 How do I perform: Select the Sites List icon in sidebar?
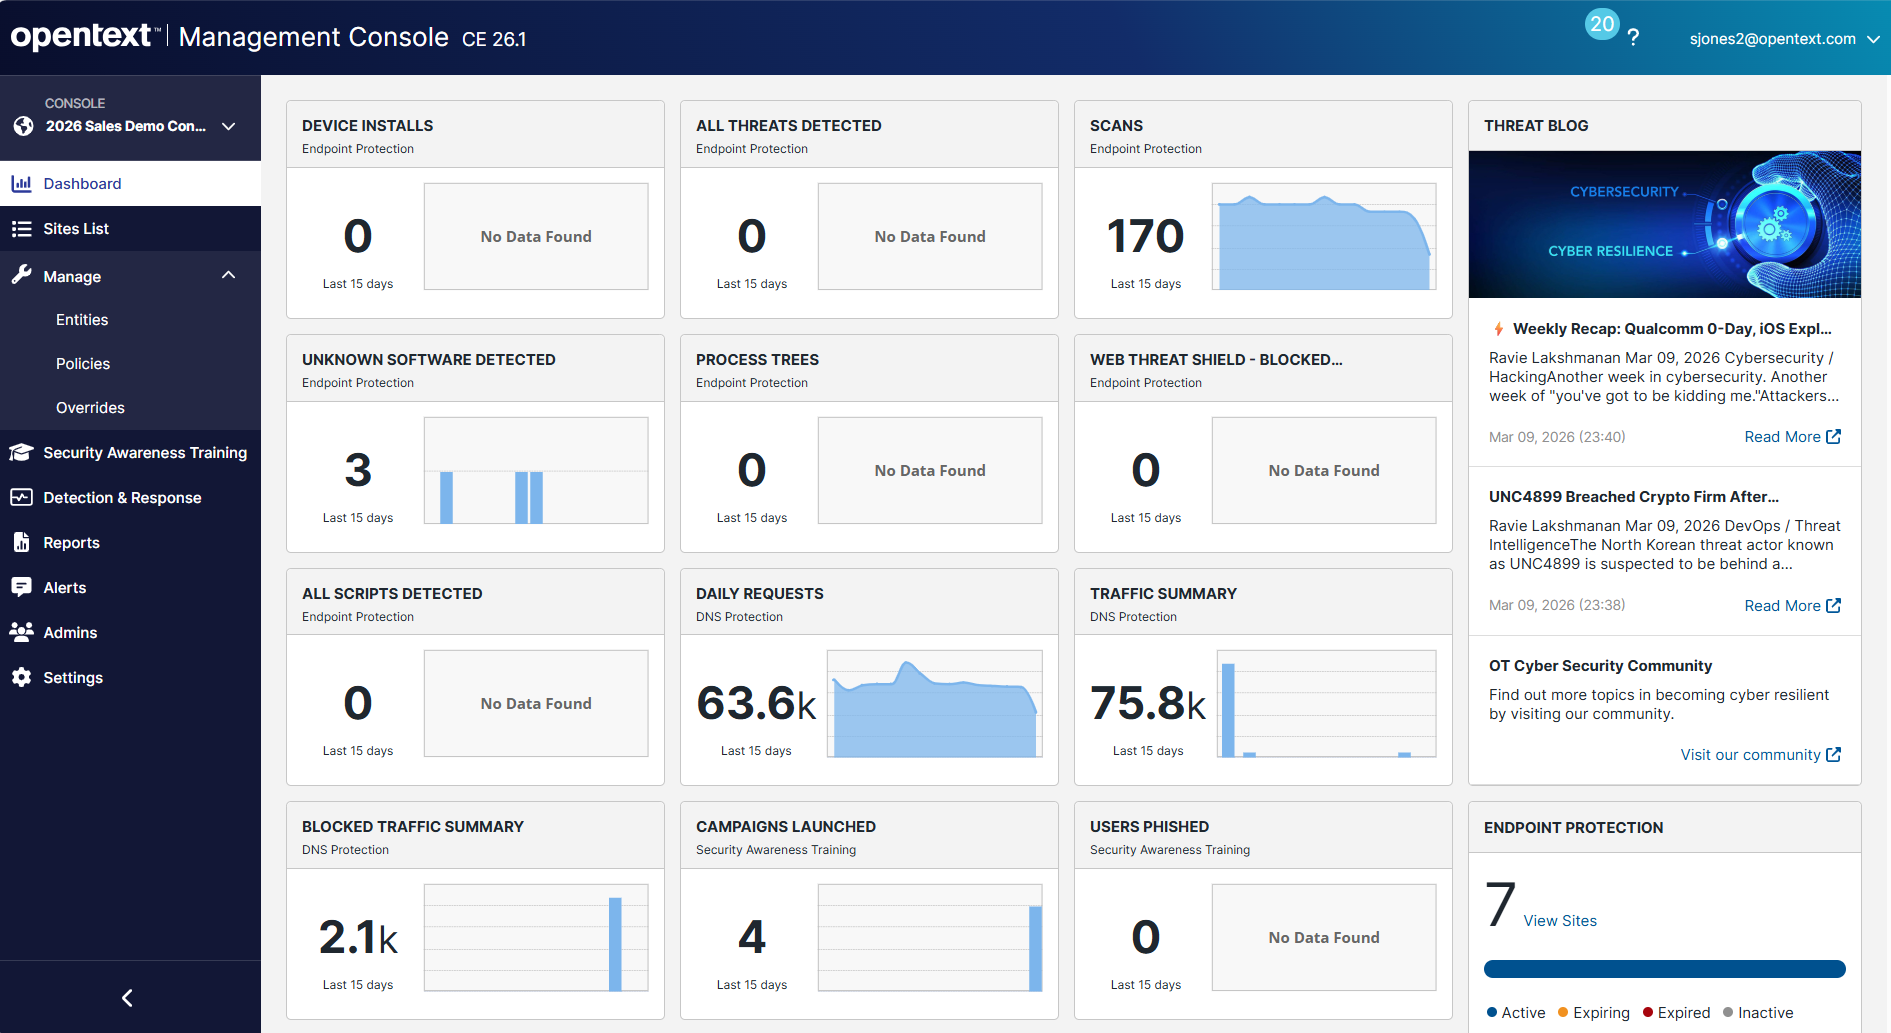(21, 228)
